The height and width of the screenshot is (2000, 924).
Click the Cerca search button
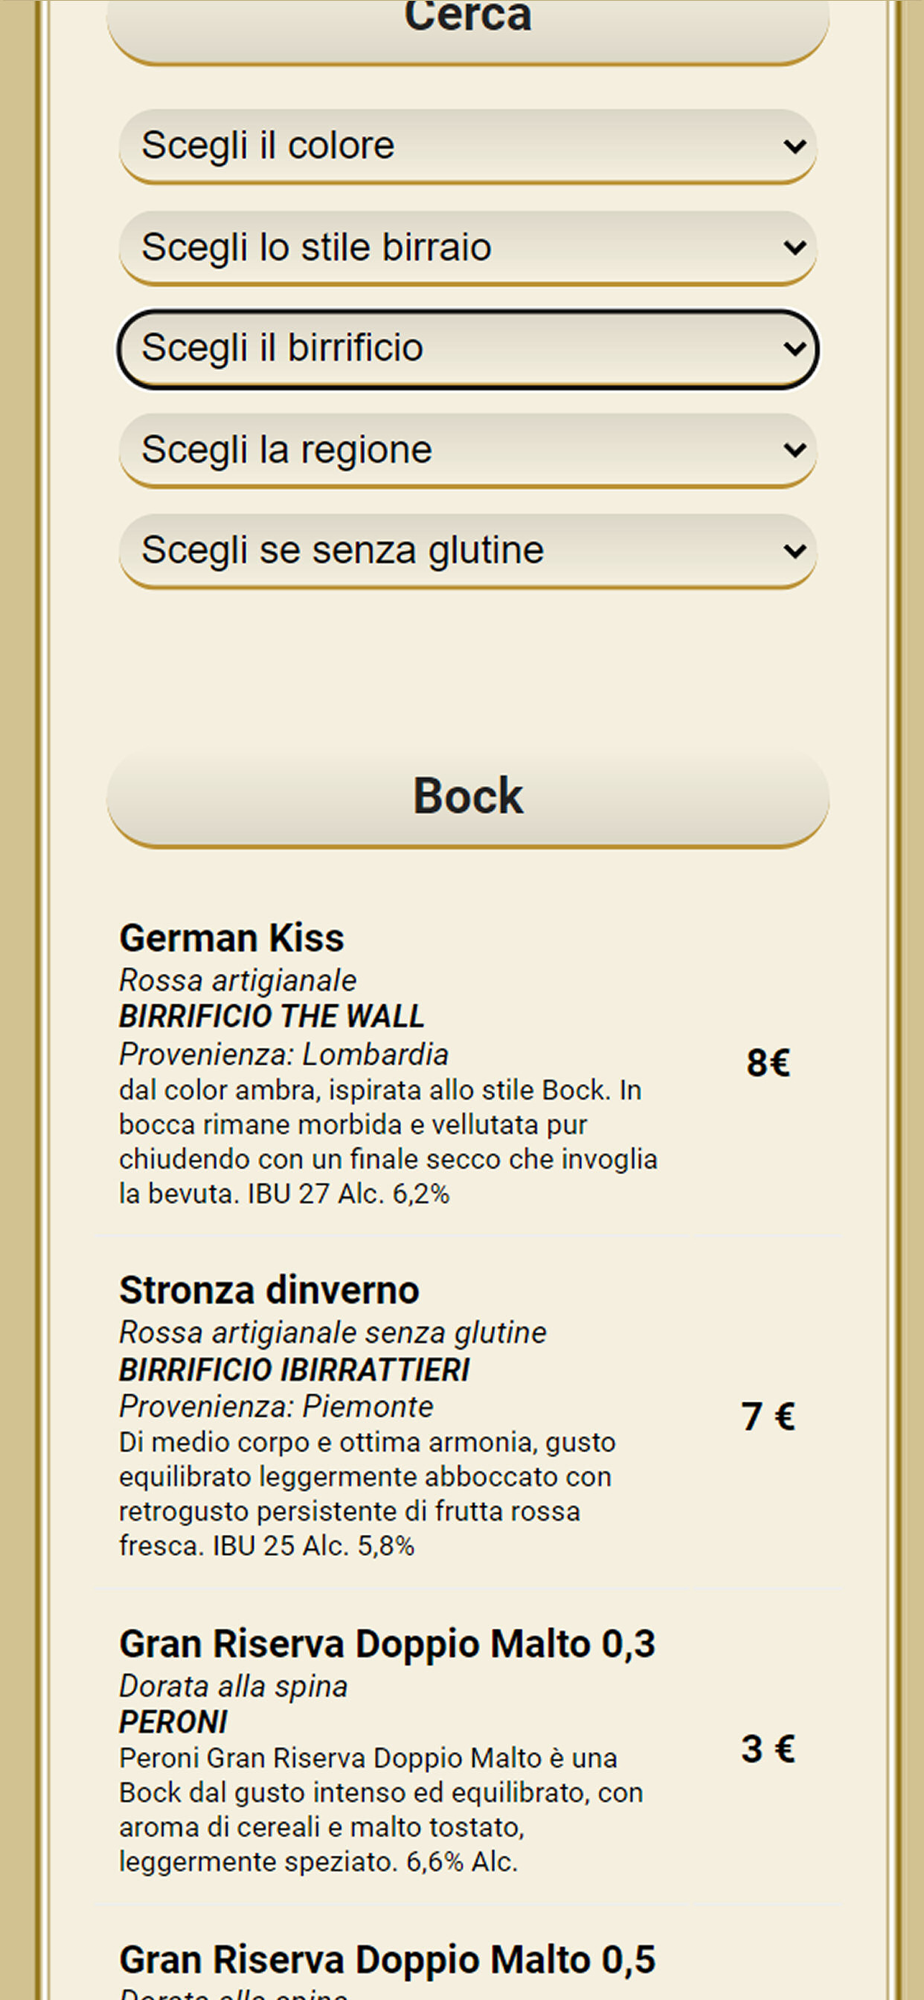point(467,25)
